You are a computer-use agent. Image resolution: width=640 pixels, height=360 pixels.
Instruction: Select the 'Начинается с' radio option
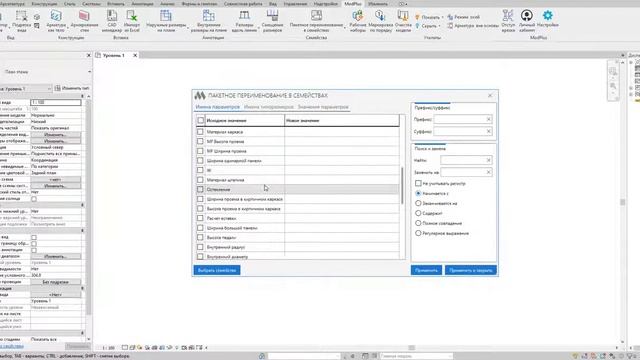[418, 193]
